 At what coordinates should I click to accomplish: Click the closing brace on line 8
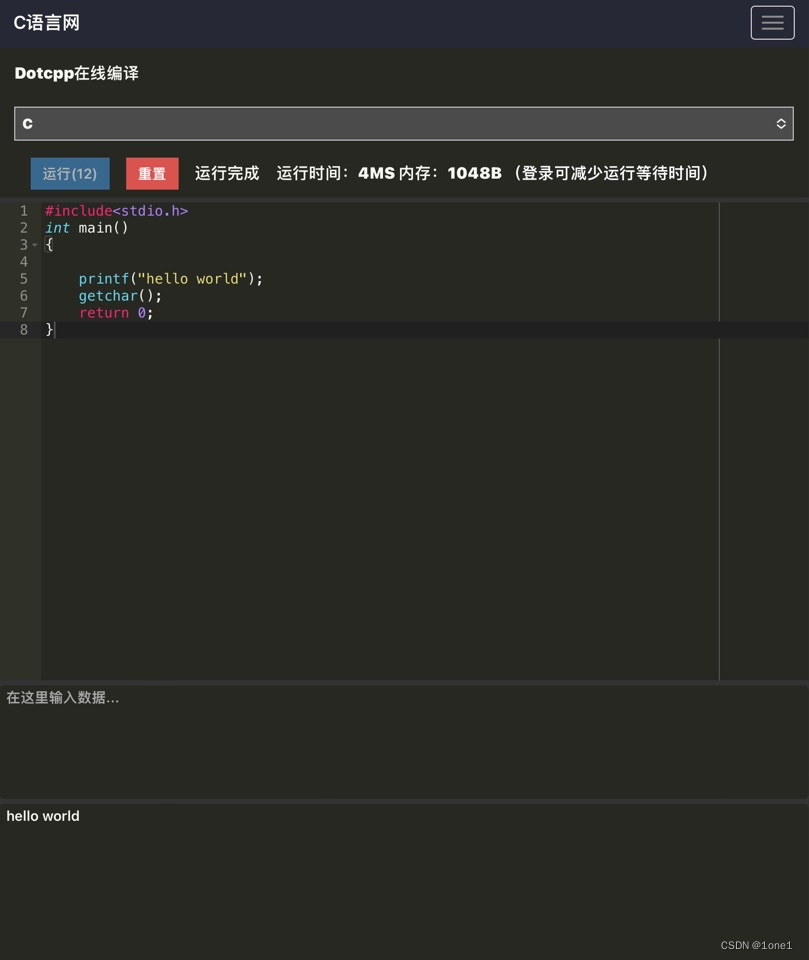point(49,329)
